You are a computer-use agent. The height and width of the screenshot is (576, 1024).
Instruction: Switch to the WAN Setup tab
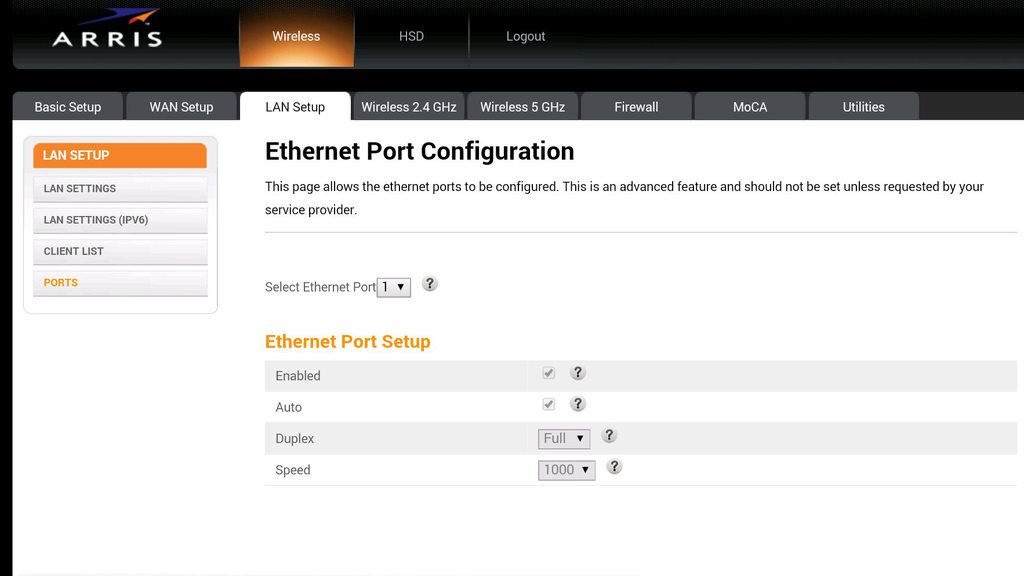(x=182, y=106)
